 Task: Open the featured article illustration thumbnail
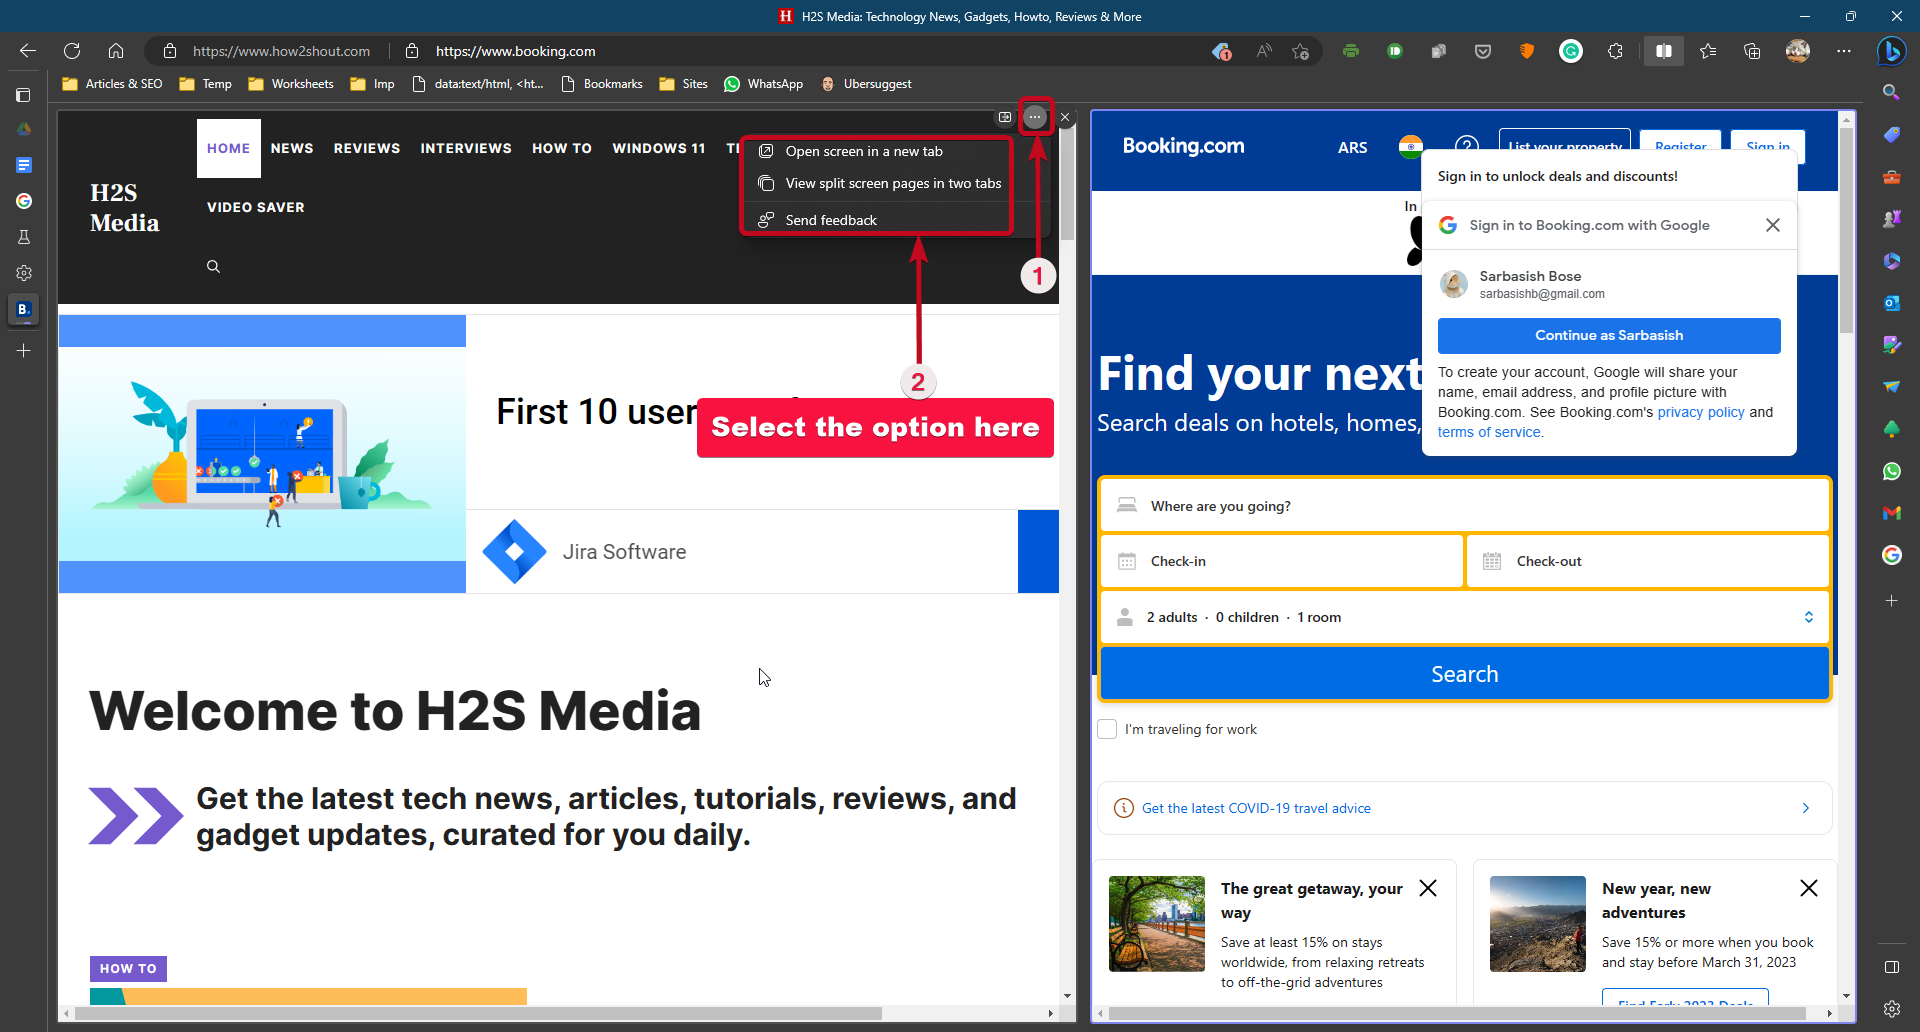point(262,454)
